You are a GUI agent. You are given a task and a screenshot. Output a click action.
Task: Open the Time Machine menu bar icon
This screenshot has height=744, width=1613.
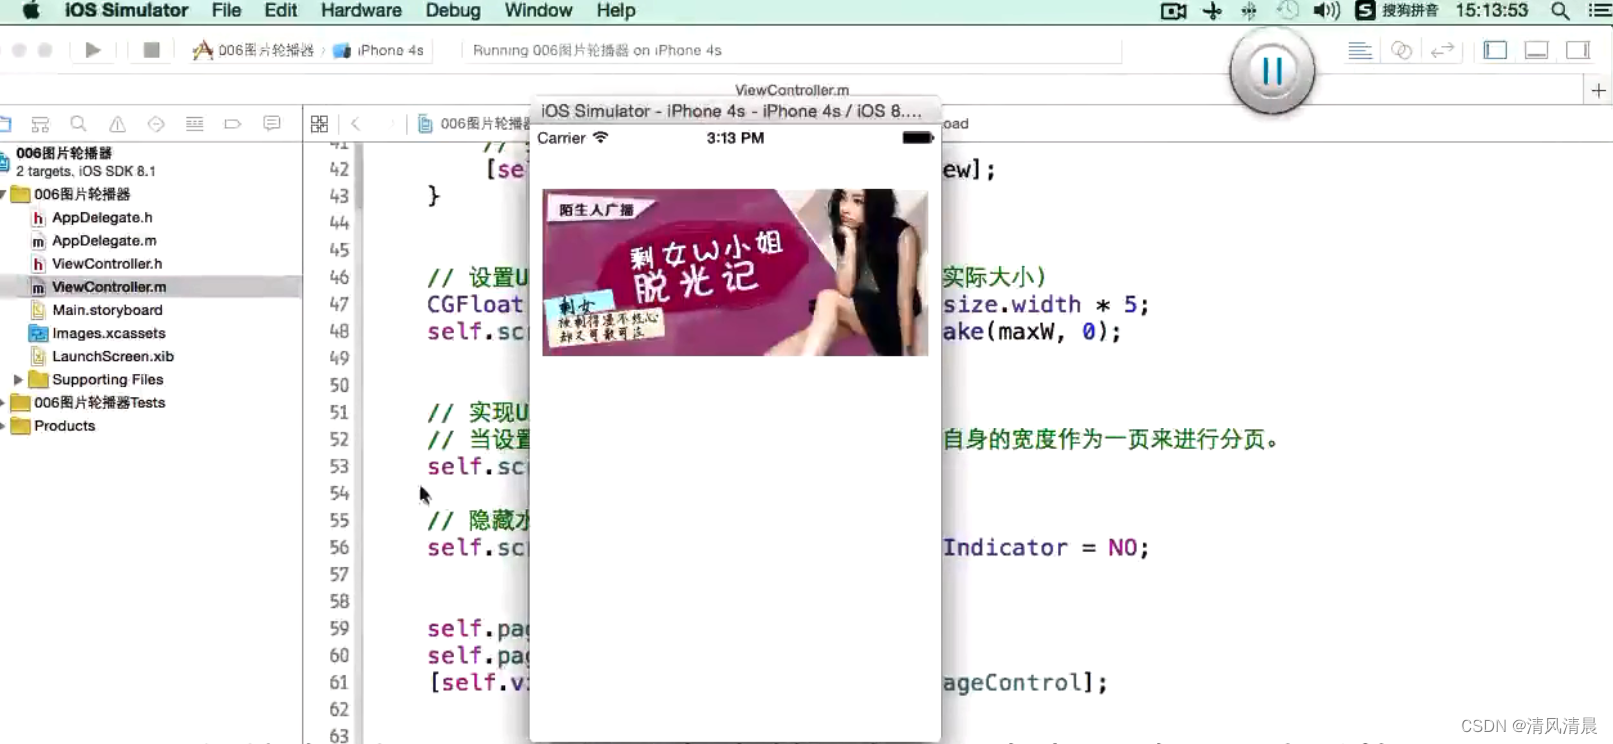coord(1288,11)
